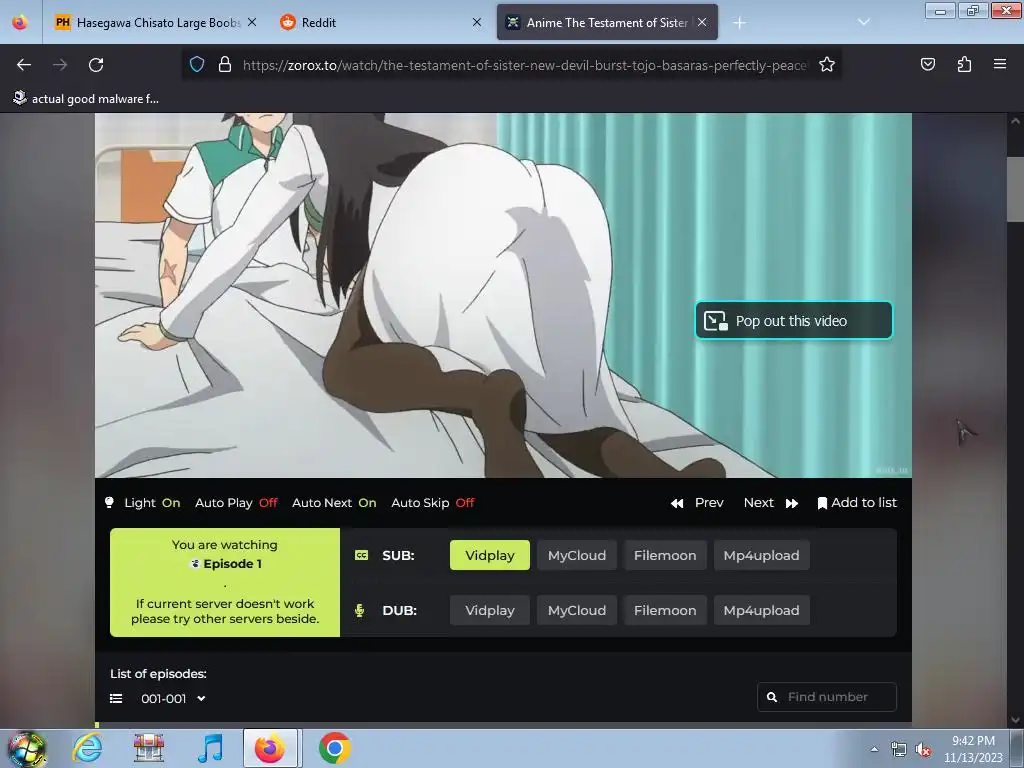Reload the page with the refresh icon

point(96,65)
